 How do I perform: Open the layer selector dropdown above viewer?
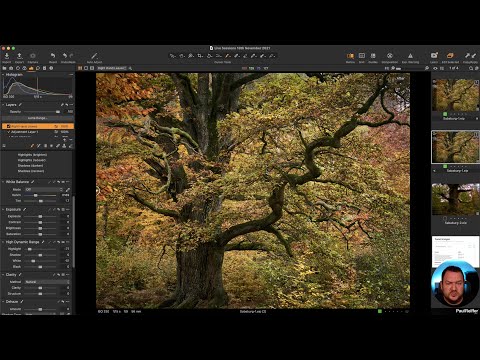tap(112, 68)
